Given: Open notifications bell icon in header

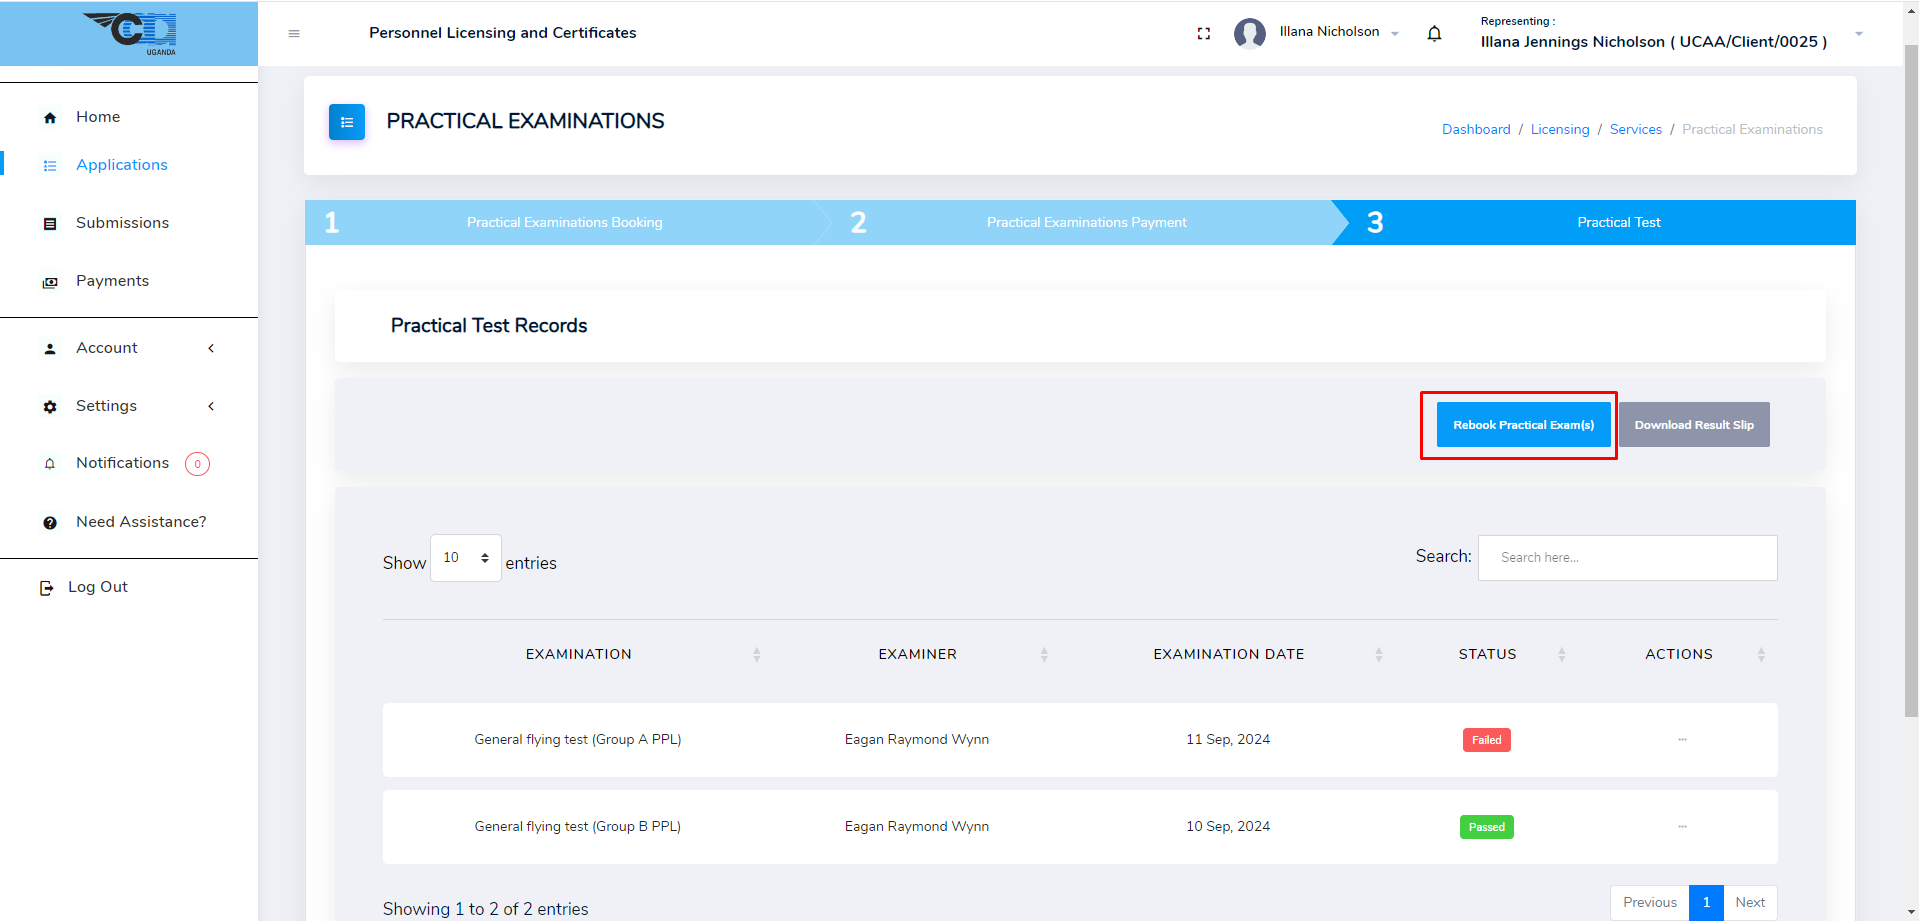Looking at the screenshot, I should (1434, 33).
